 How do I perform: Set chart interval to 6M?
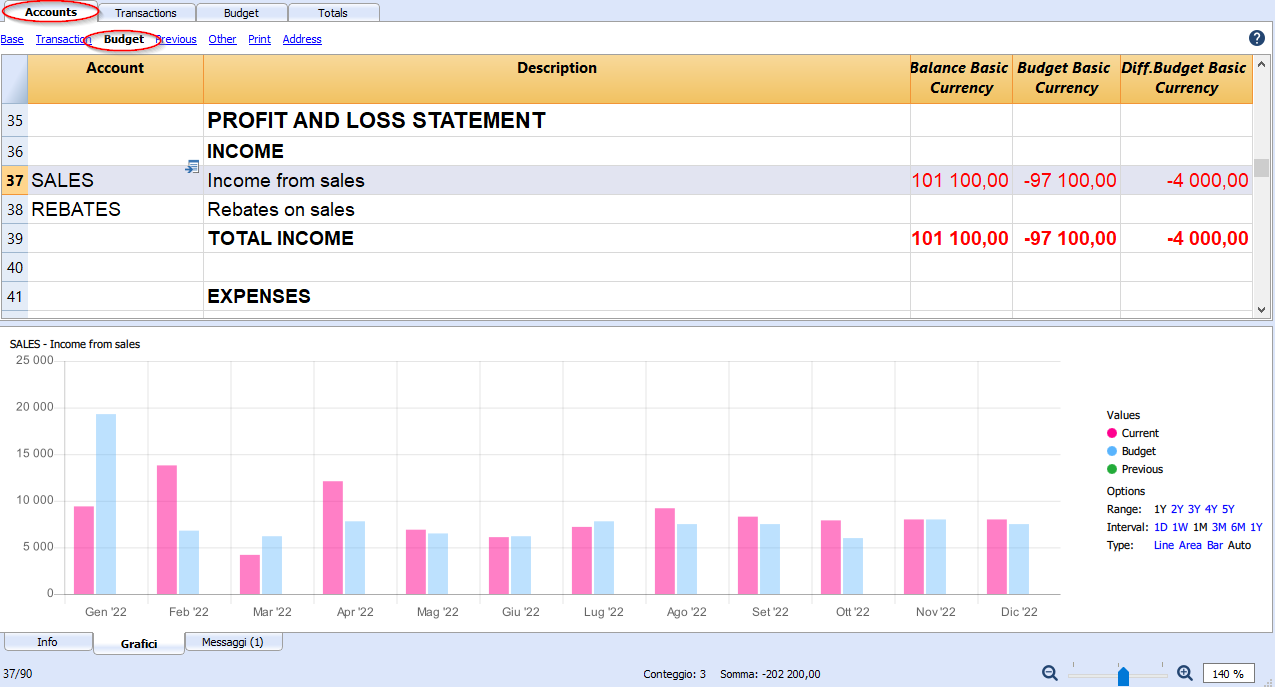pos(1238,527)
